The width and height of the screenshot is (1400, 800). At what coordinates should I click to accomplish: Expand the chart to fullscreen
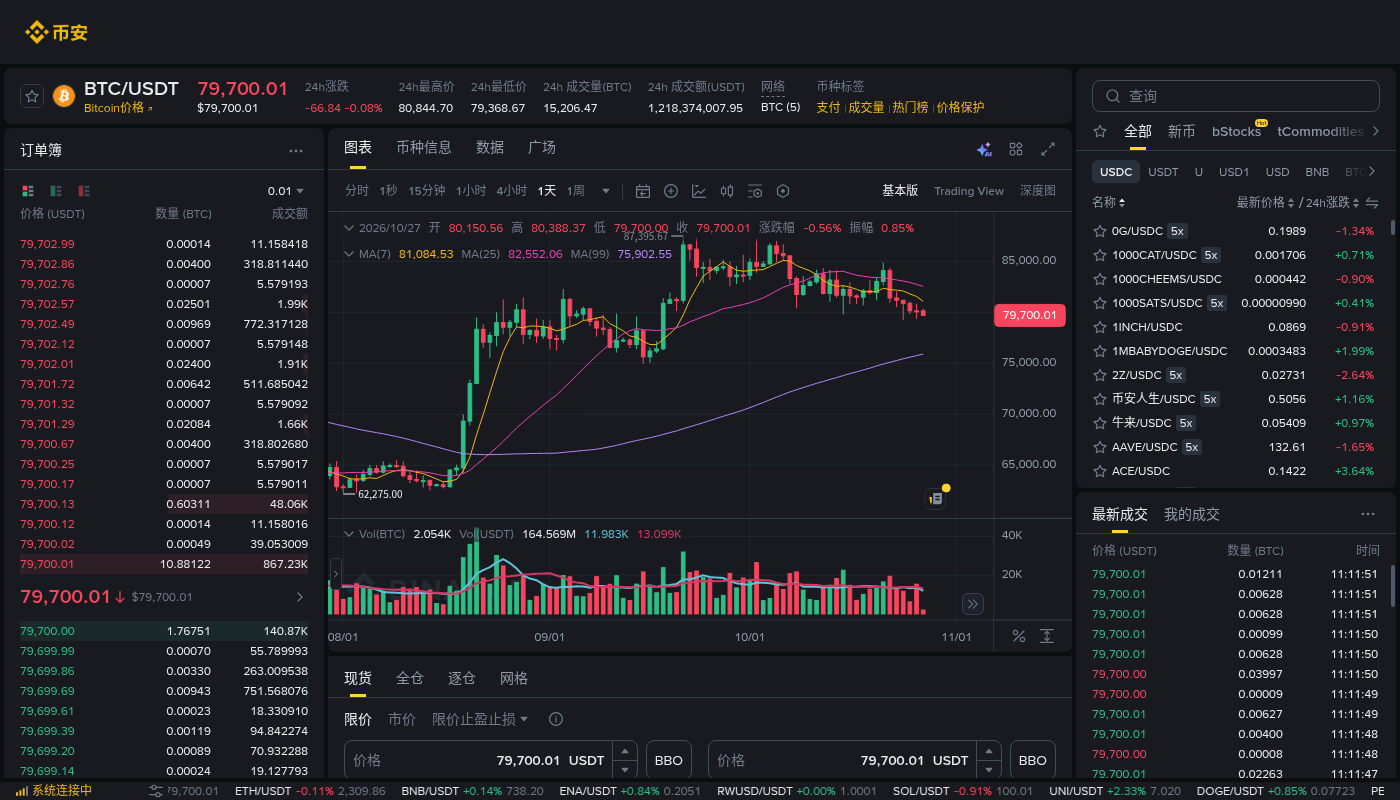[1048, 149]
